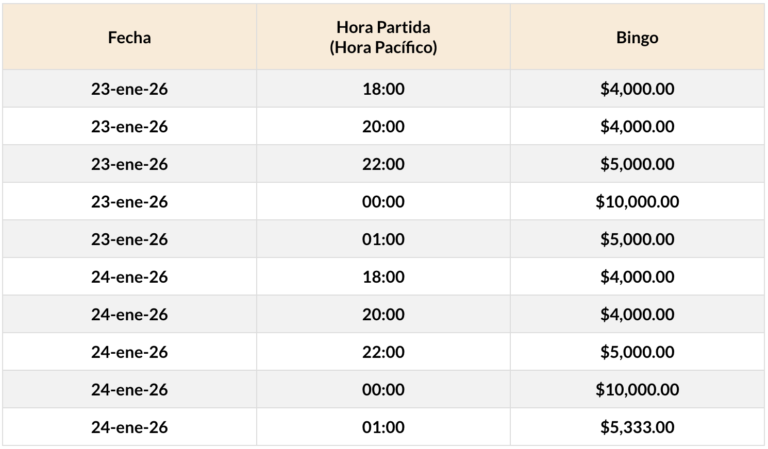Select the $5,000.00 prize for 23-ene-26 at 01:00
This screenshot has width=768, height=449.
(x=637, y=239)
